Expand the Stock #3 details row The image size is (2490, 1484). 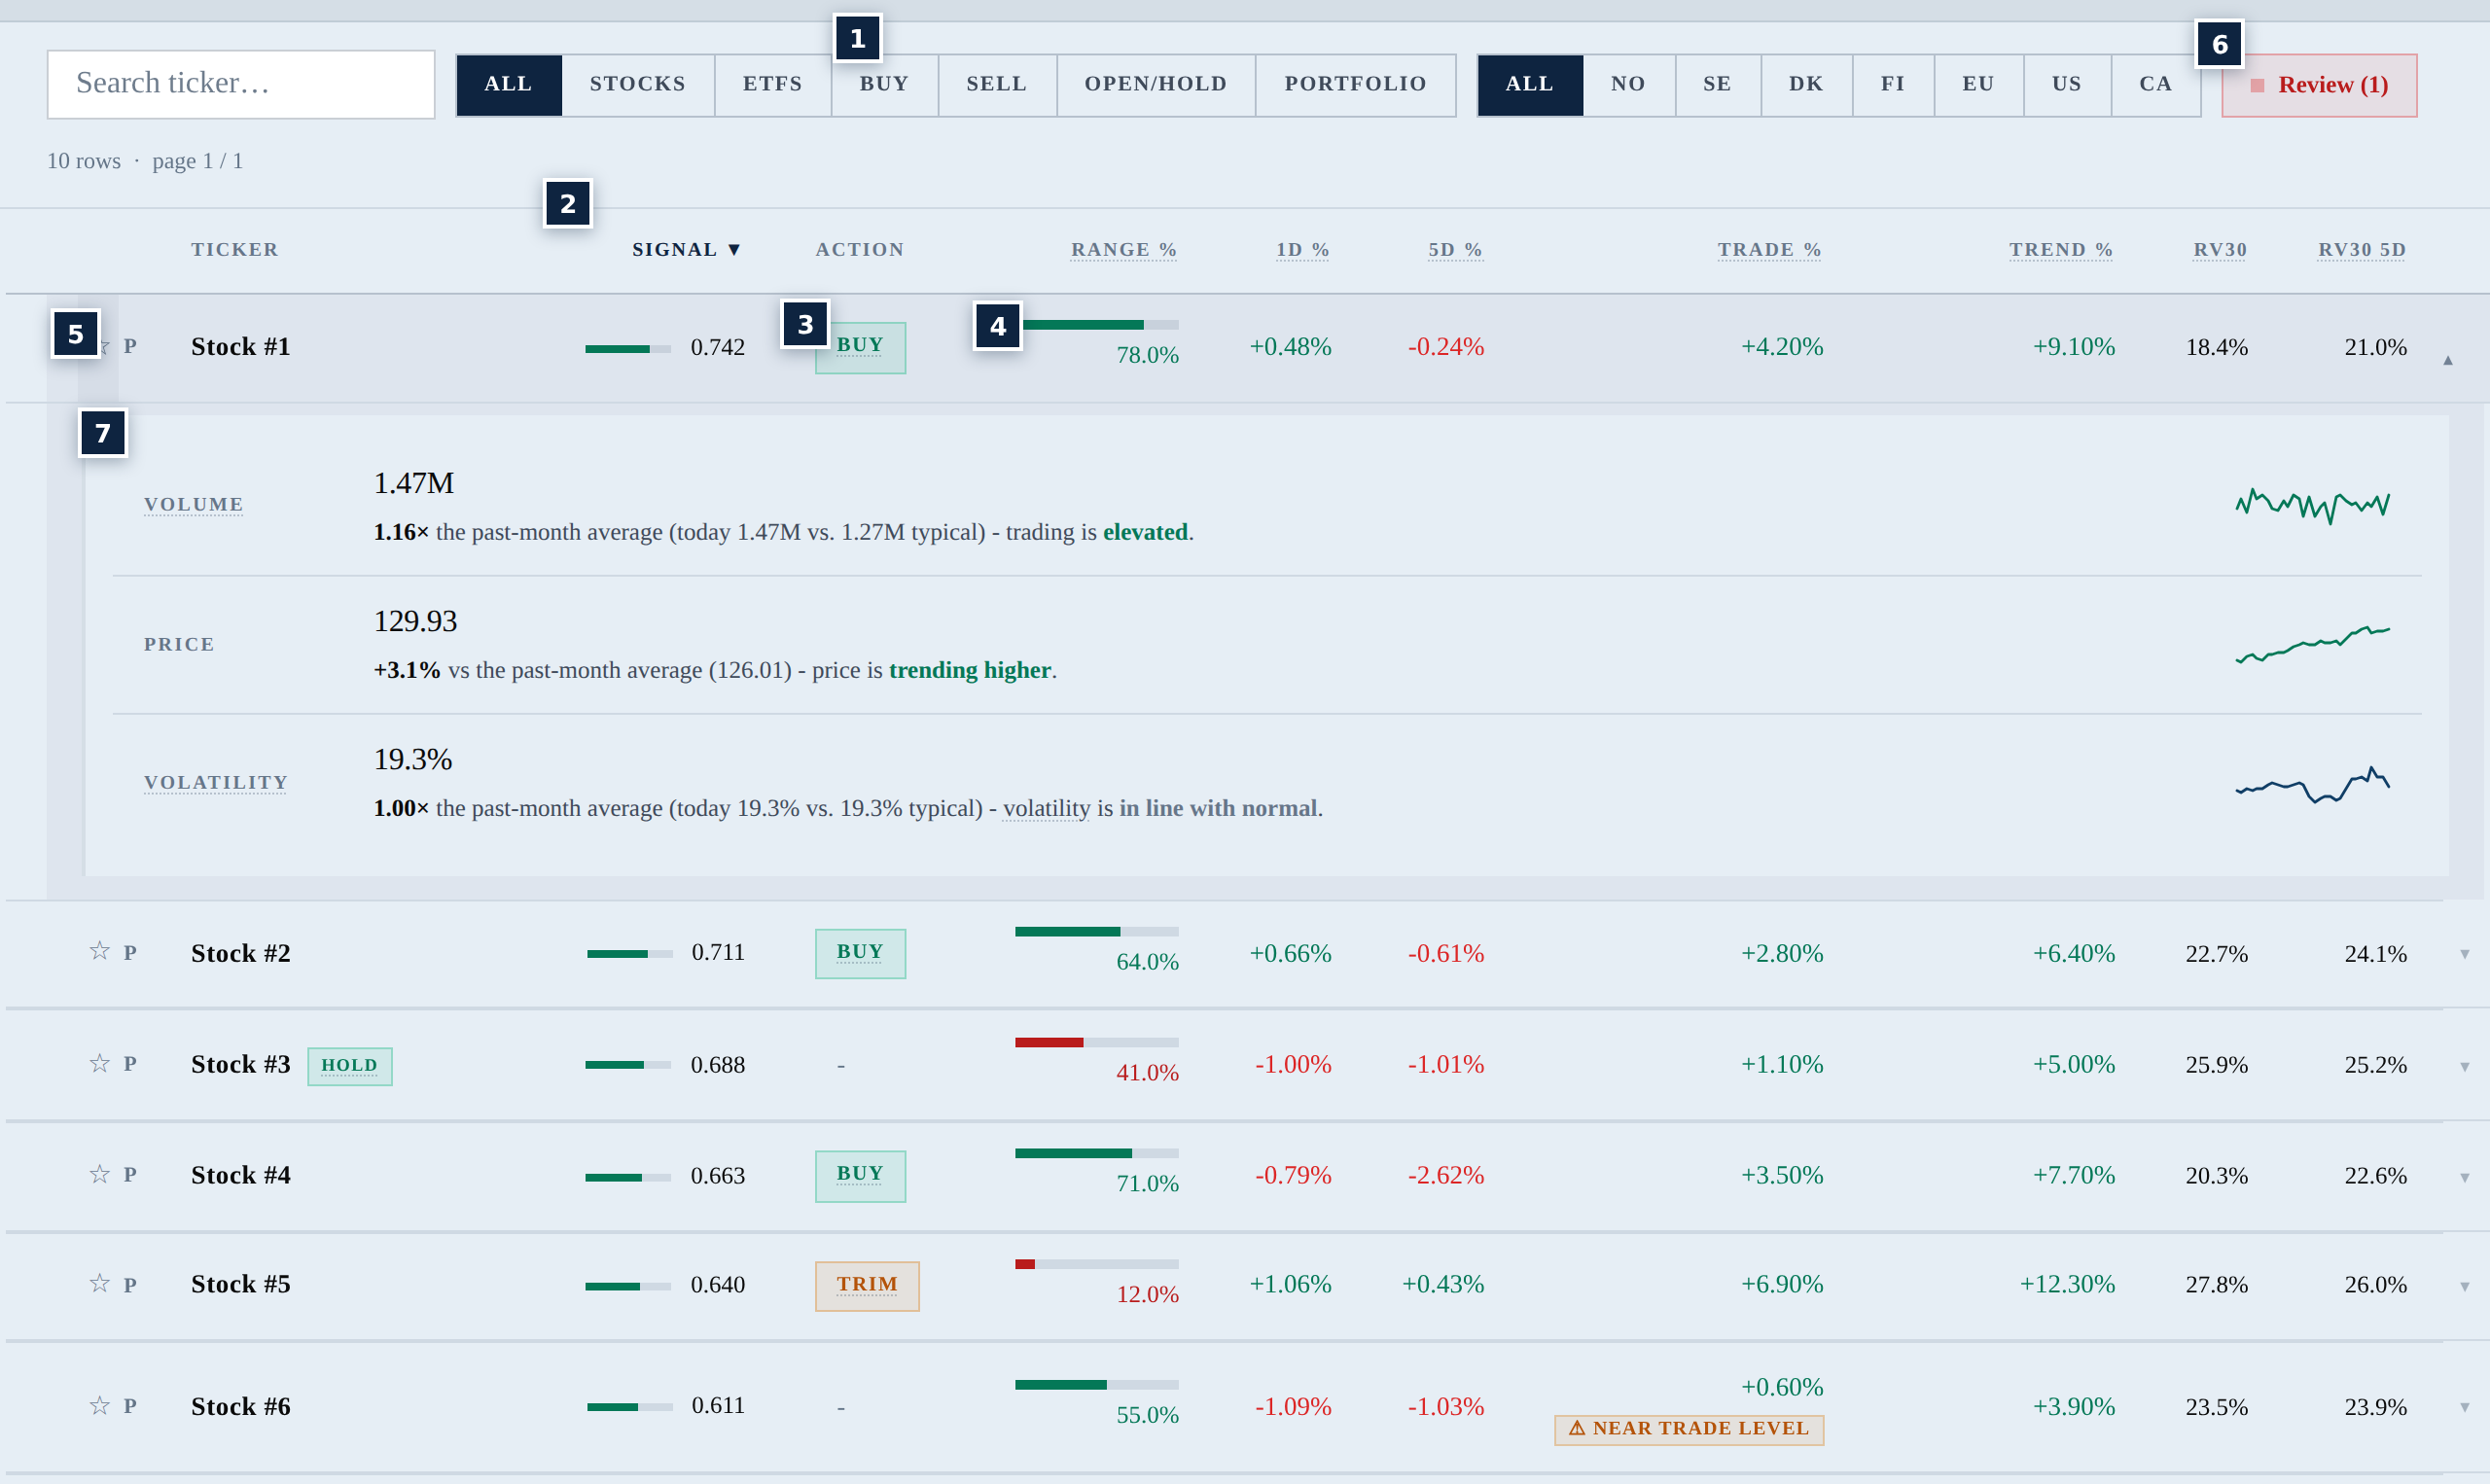pyautogui.click(x=2464, y=1067)
